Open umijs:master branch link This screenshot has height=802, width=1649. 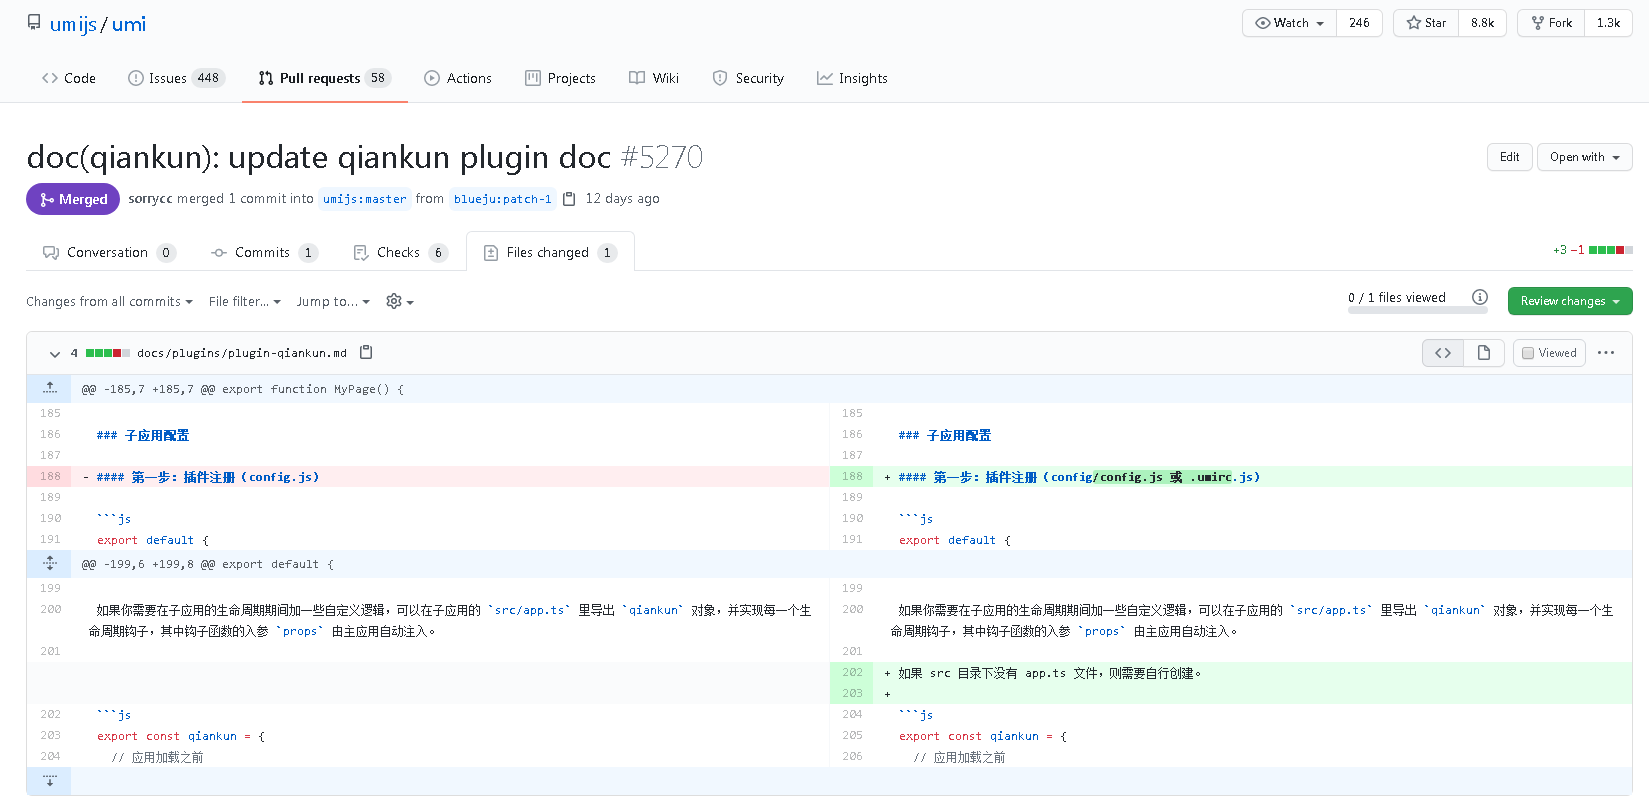365,199
